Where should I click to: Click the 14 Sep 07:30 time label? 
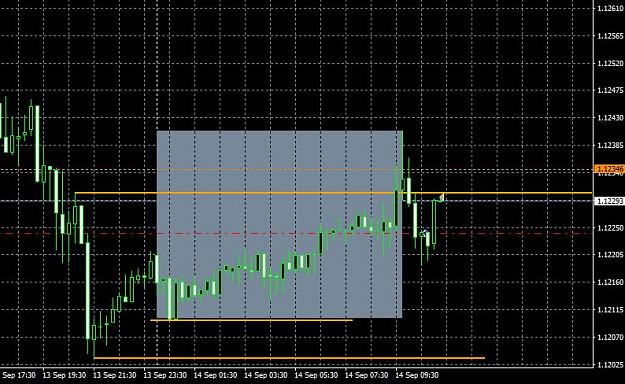pyautogui.click(x=366, y=375)
